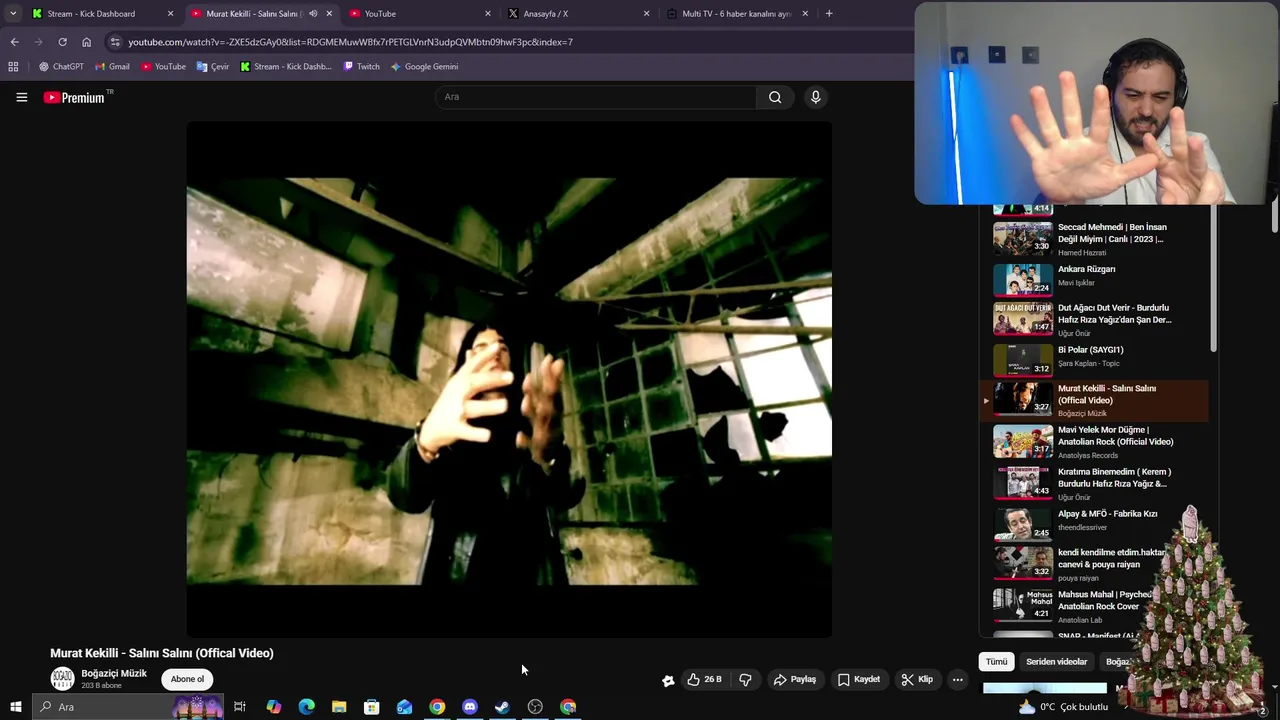Image resolution: width=1280 pixels, height=720 pixels.
Task: Click the sparkle icon left of likes
Action: tap(668, 680)
